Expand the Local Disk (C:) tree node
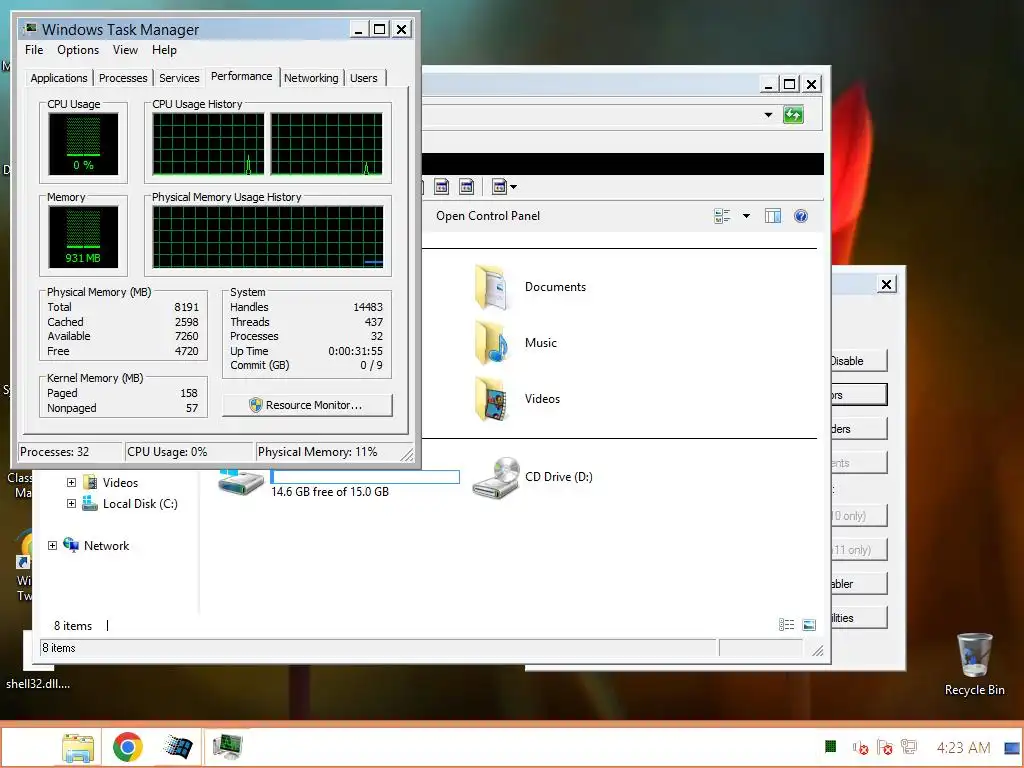The height and width of the screenshot is (768, 1024). [x=71, y=504]
